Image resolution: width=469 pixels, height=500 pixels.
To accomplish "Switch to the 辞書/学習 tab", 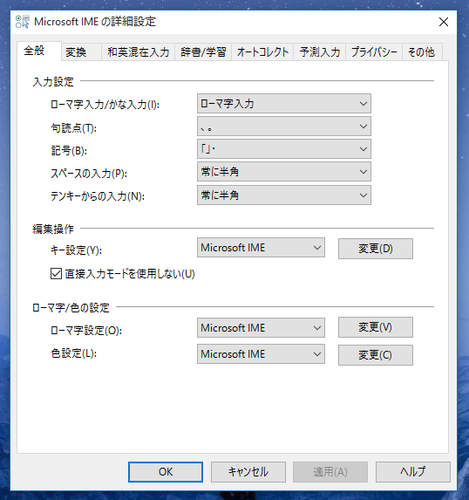I will 203,52.
